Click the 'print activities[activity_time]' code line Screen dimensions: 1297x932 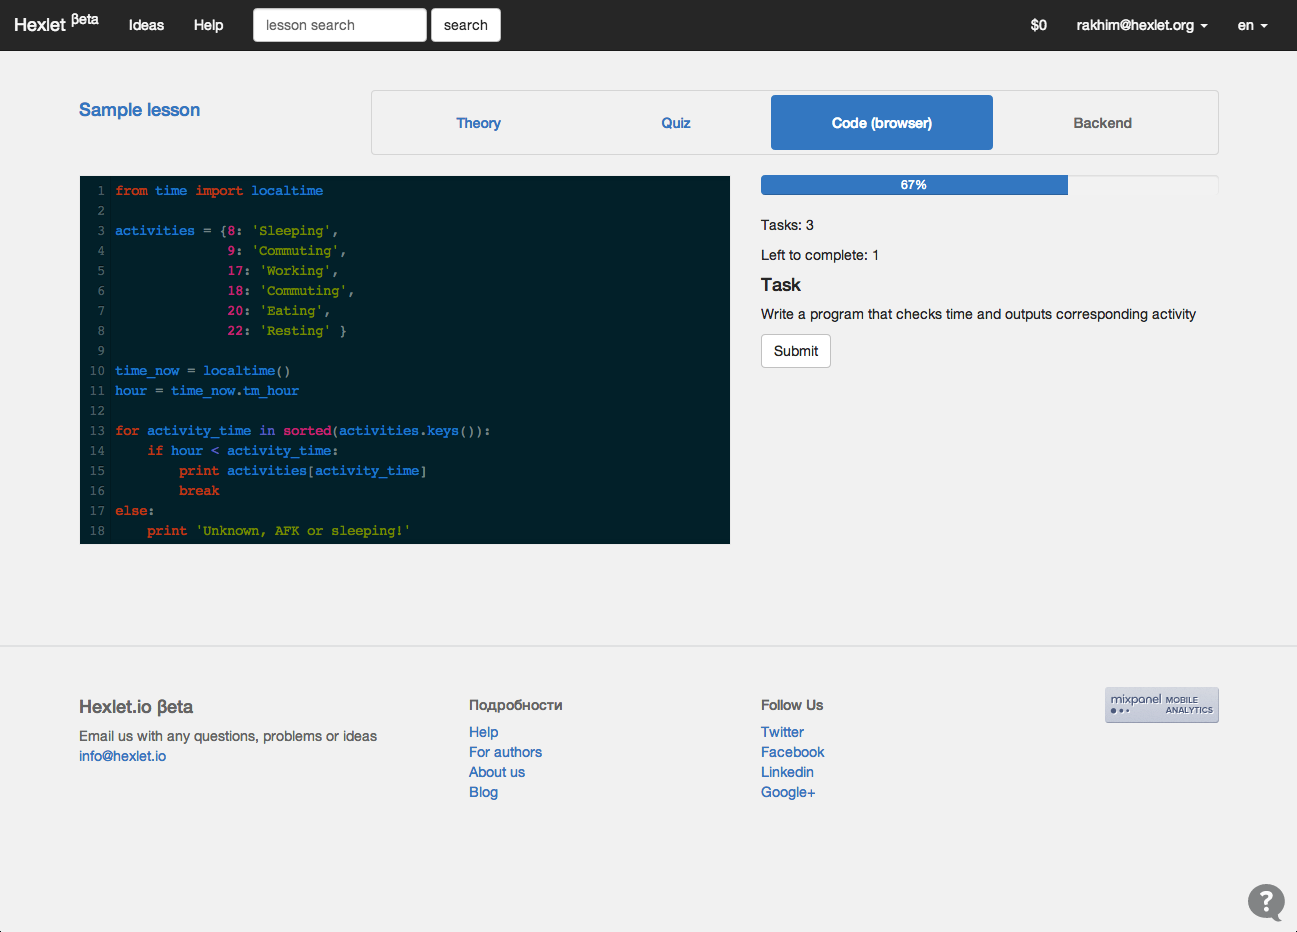303,471
